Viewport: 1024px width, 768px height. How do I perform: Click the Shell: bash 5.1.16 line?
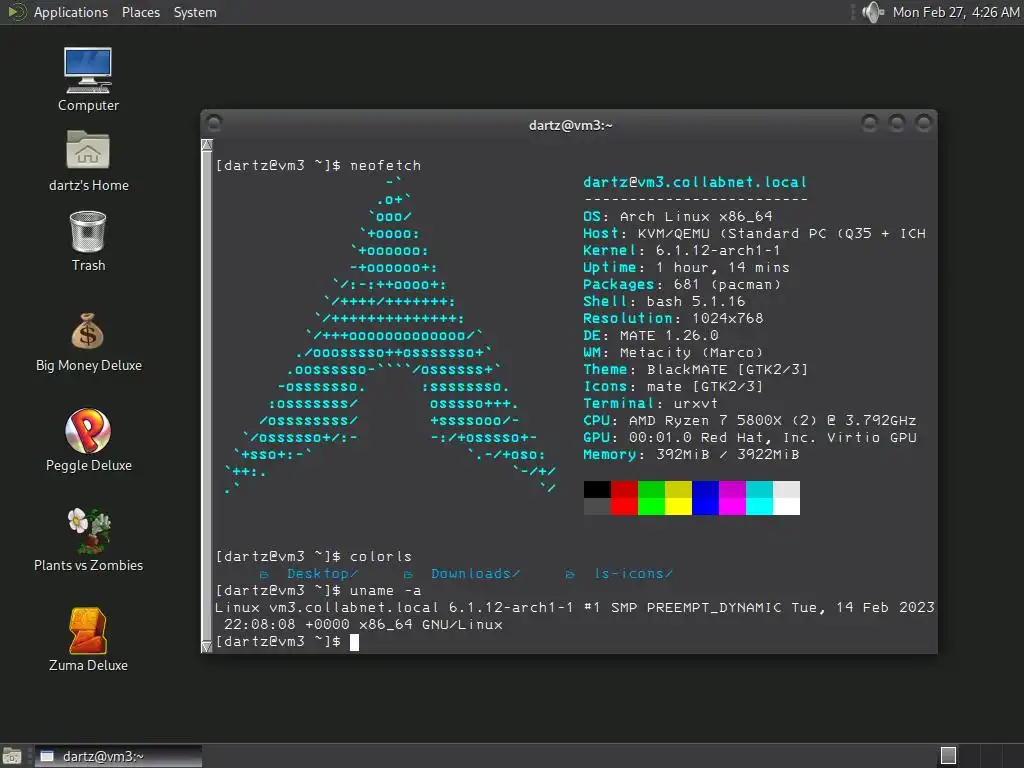(664, 301)
